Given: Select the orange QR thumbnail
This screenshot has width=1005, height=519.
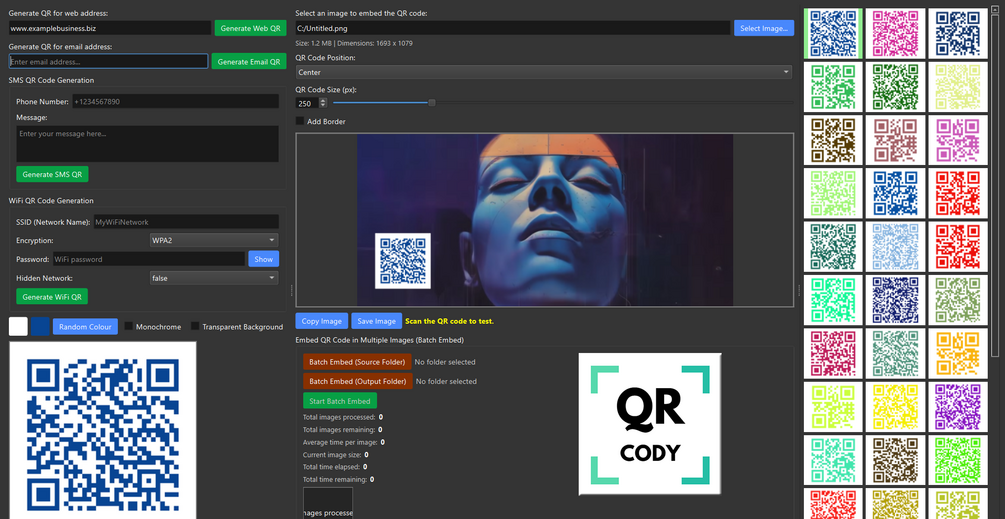Looking at the screenshot, I should [958, 354].
